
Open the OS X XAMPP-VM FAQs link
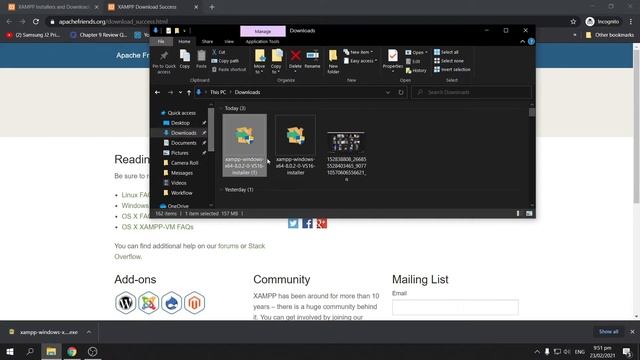(x=158, y=227)
